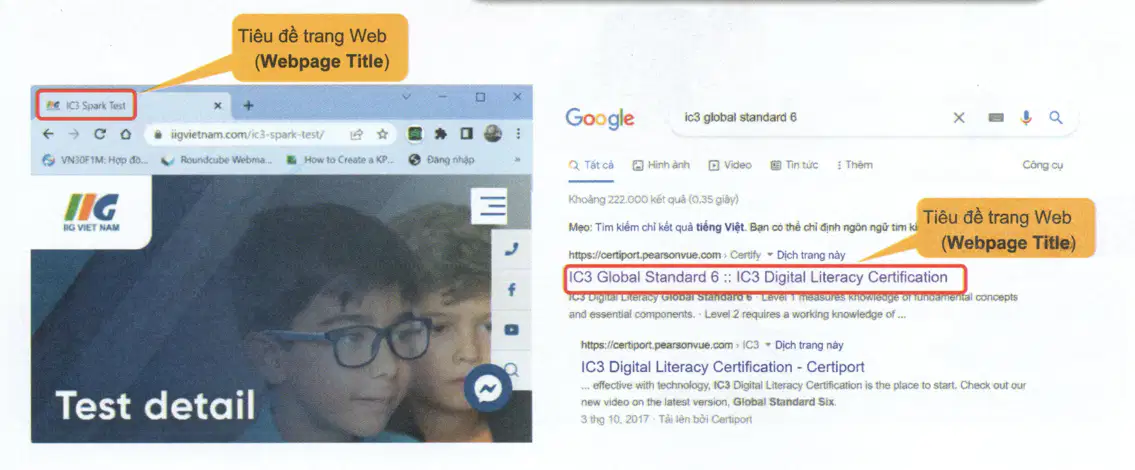This screenshot has height=470, width=1135.
Task: Click the phone contact icon
Action: (x=512, y=250)
